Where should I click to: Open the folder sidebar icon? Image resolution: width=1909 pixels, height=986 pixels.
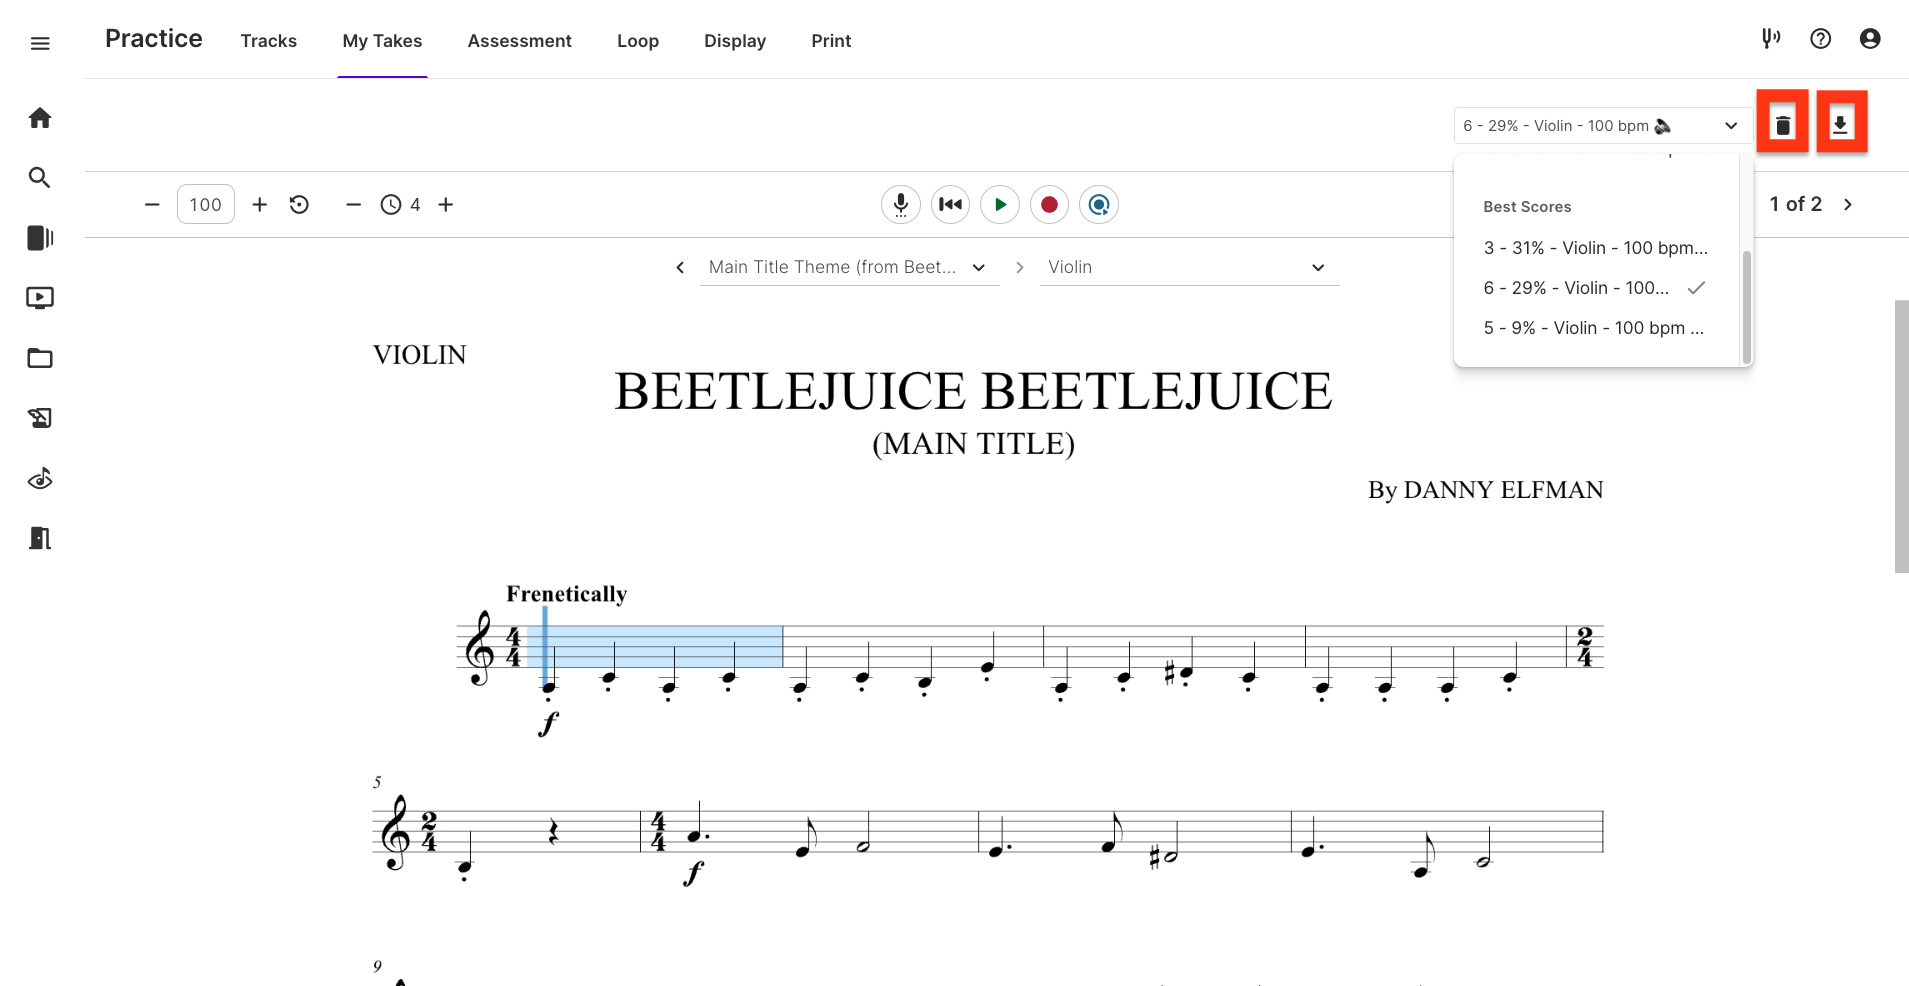(40, 358)
